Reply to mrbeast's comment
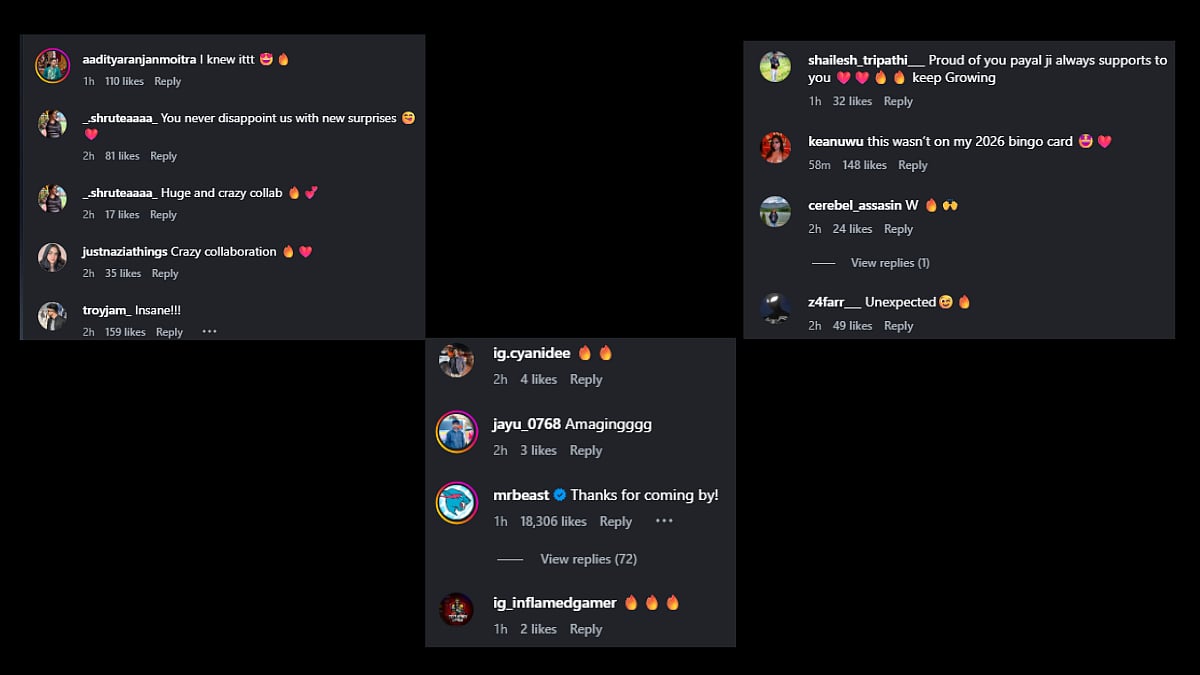The width and height of the screenshot is (1200, 675). click(616, 521)
